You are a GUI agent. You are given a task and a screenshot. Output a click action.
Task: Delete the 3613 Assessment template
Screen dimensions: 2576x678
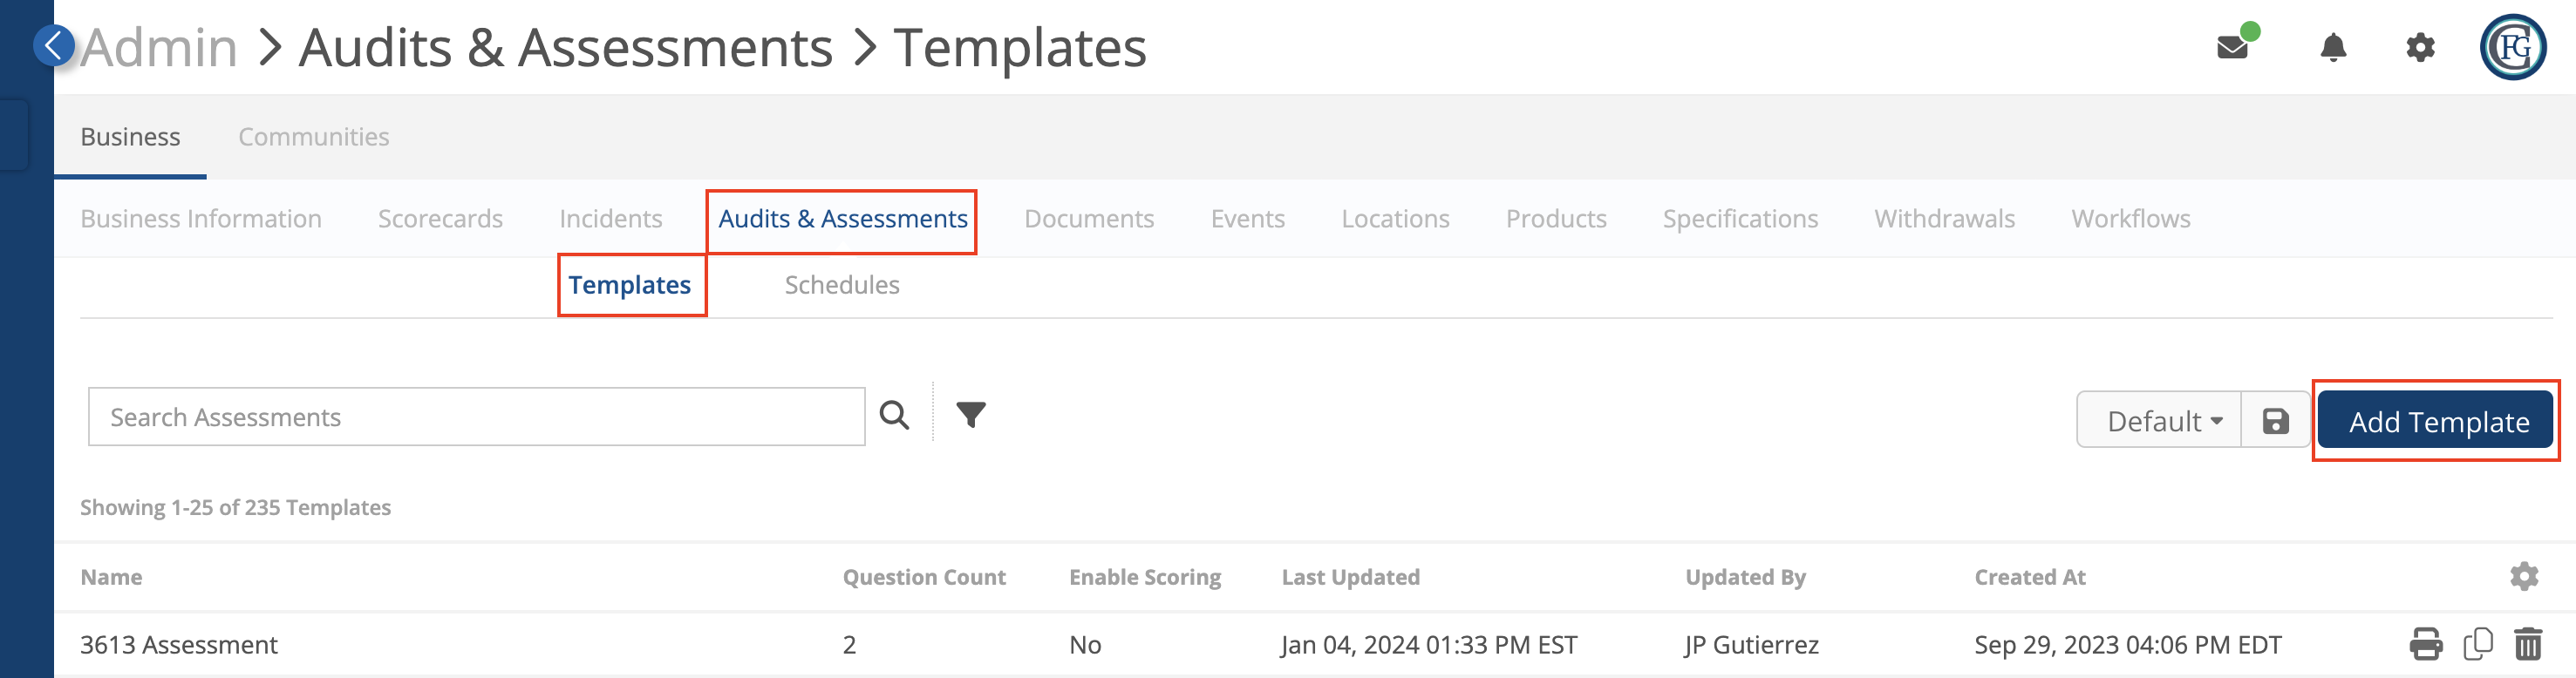tap(2528, 644)
